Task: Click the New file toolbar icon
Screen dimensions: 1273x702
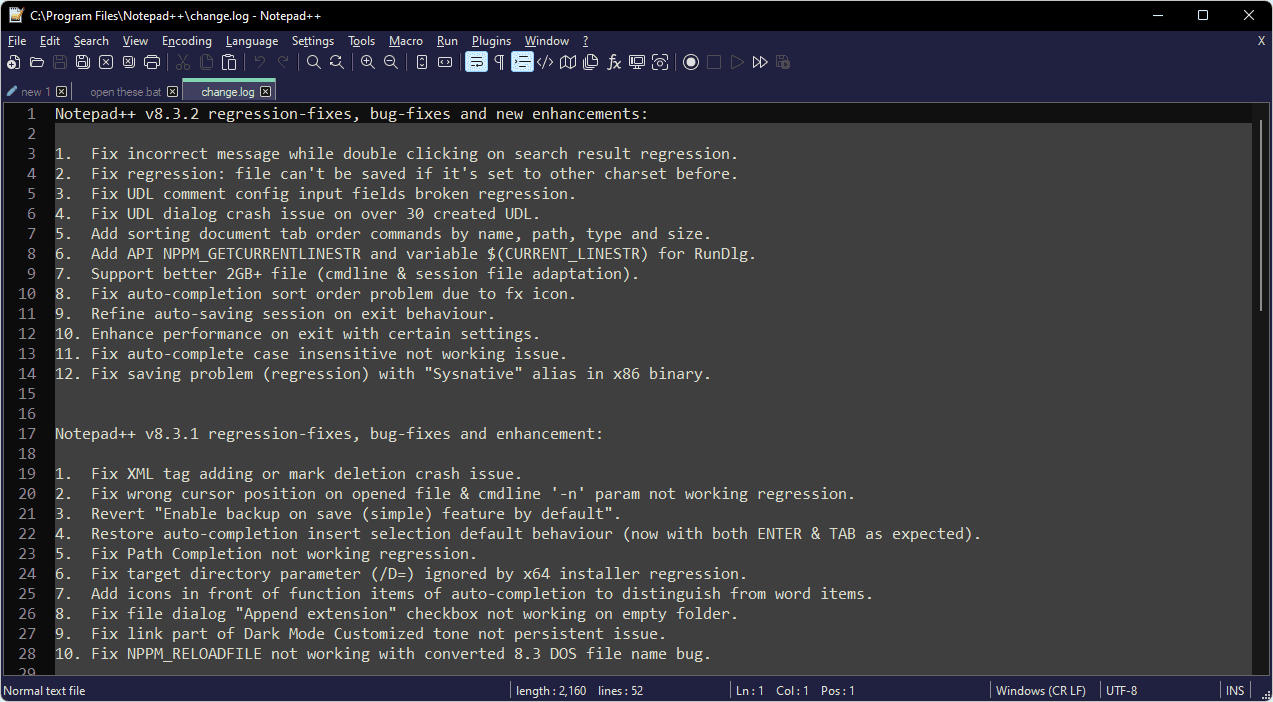Action: pos(13,62)
